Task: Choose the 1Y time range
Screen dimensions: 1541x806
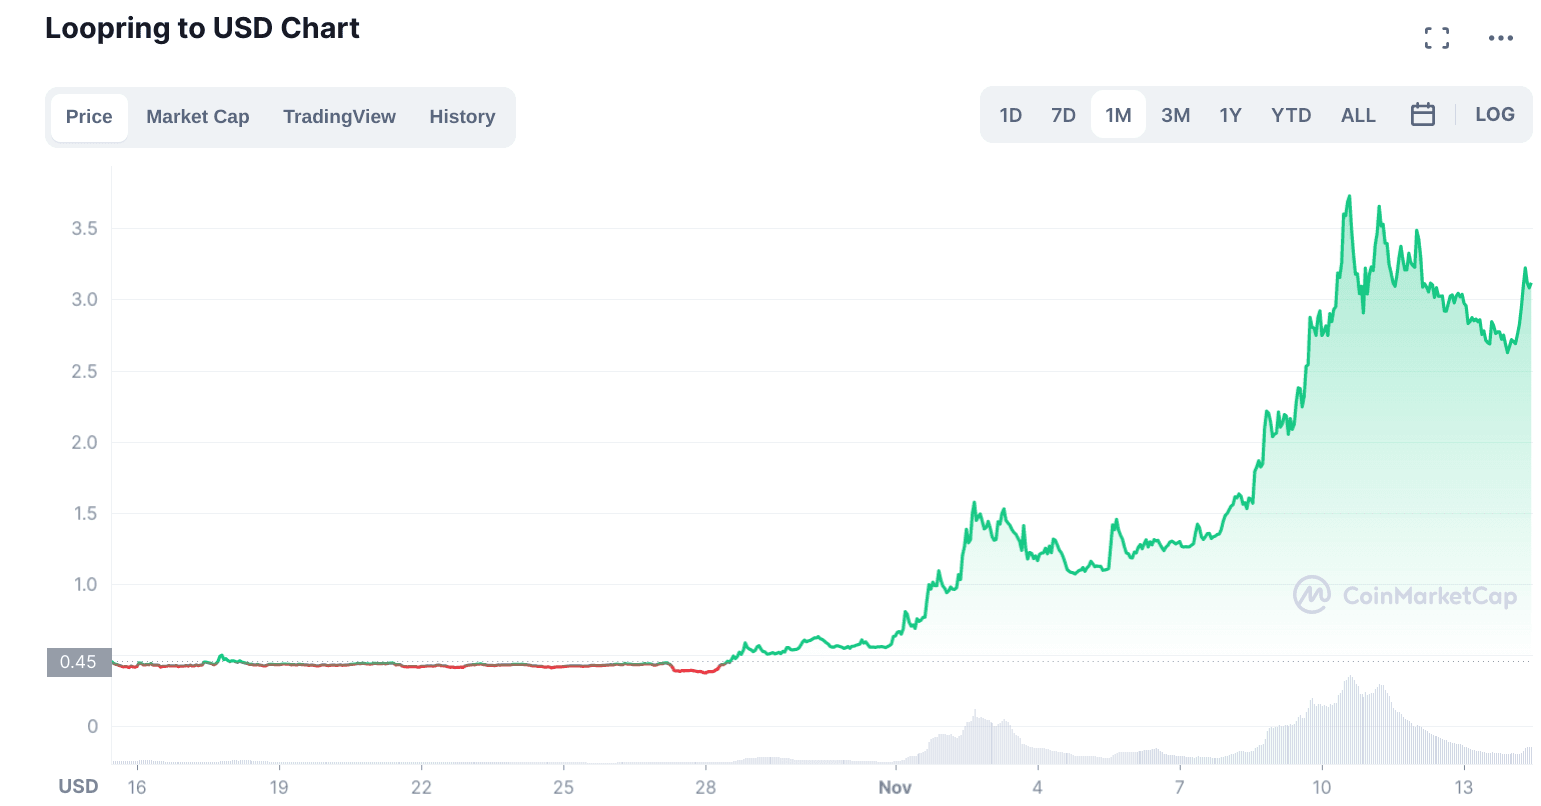Action: point(1230,115)
